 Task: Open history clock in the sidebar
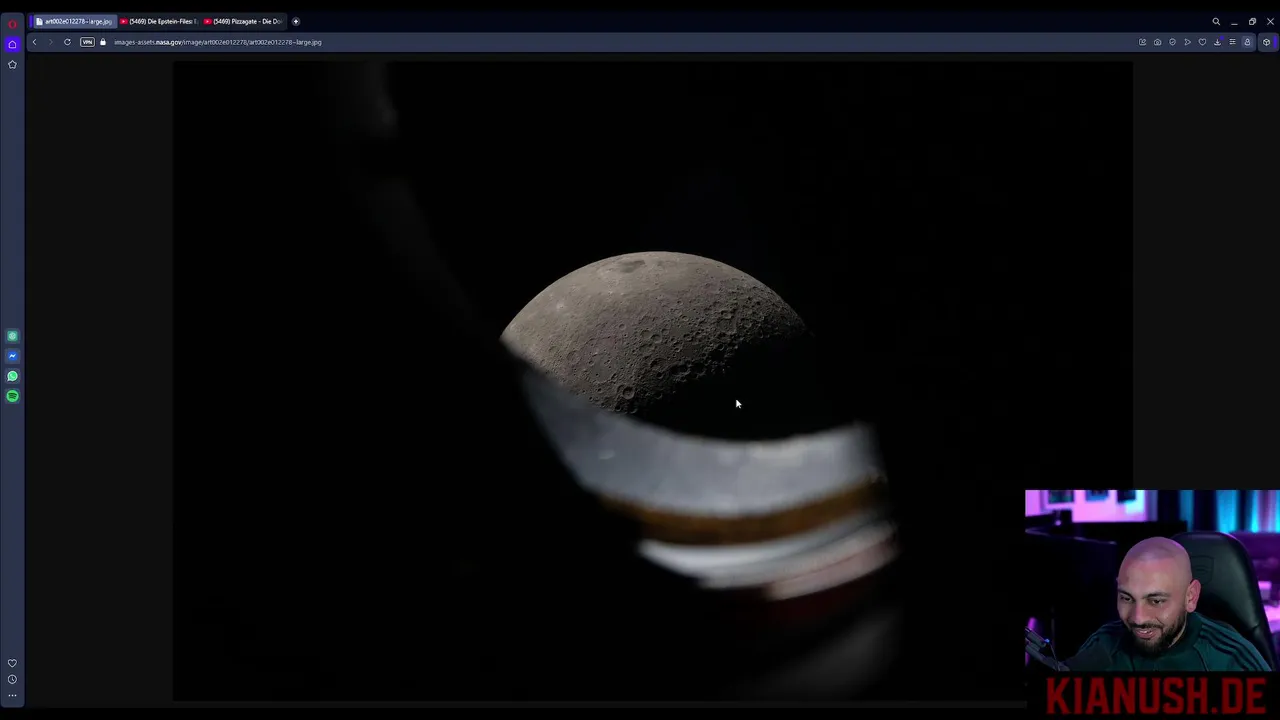pyautogui.click(x=12, y=679)
